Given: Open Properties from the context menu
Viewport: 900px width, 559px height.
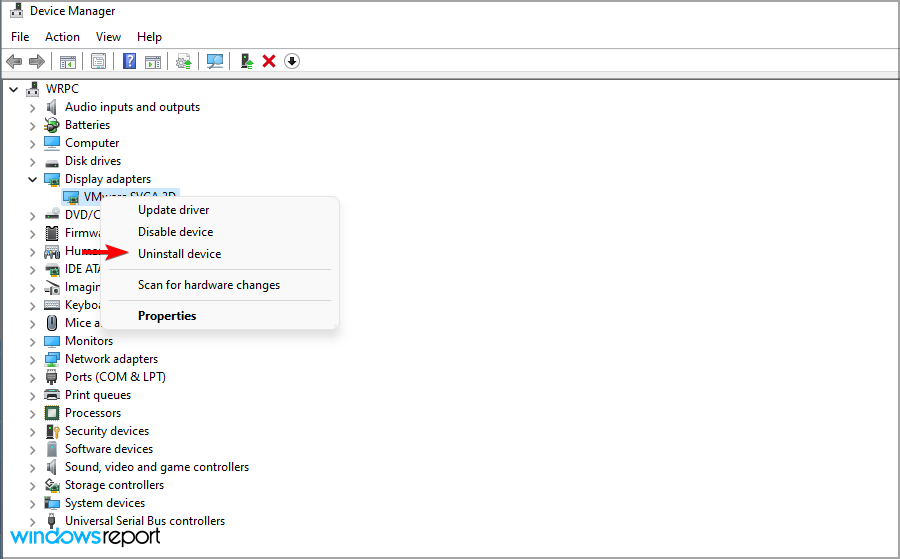Looking at the screenshot, I should [x=220, y=316].
